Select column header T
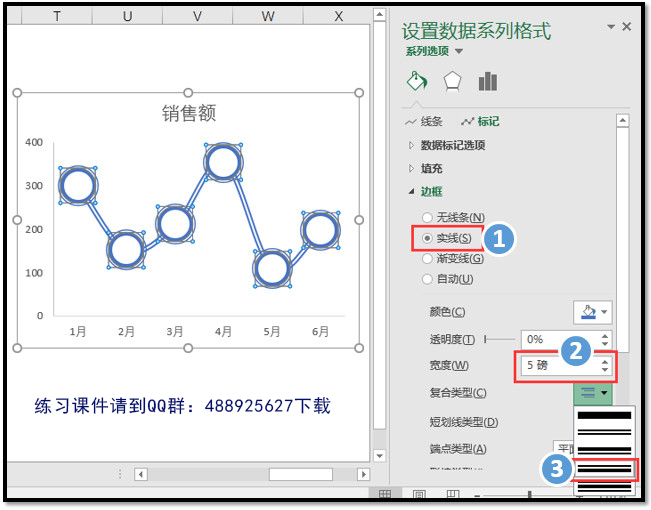Image resolution: width=651 pixels, height=510 pixels. pyautogui.click(x=57, y=16)
